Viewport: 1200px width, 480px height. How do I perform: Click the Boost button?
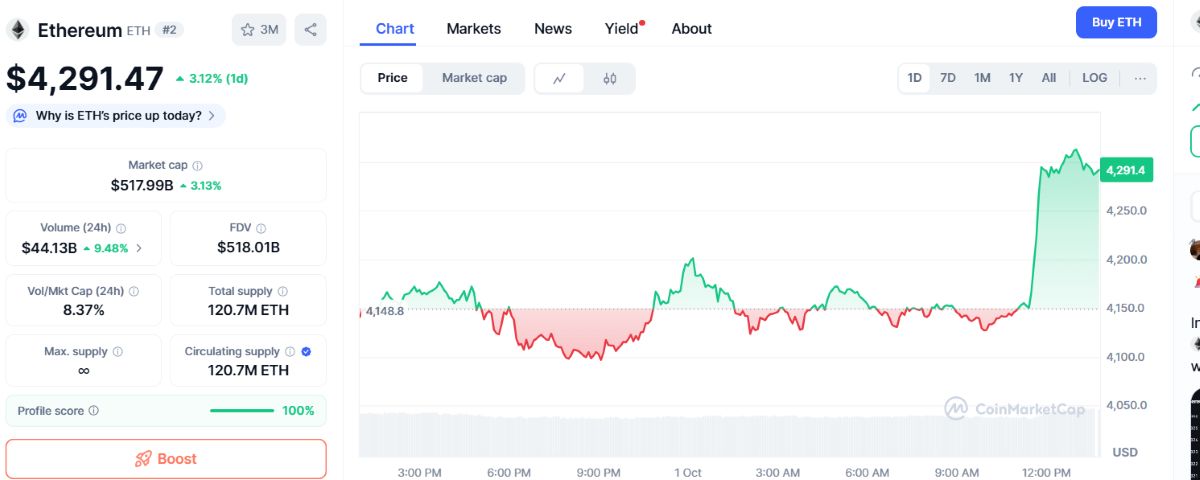(166, 459)
